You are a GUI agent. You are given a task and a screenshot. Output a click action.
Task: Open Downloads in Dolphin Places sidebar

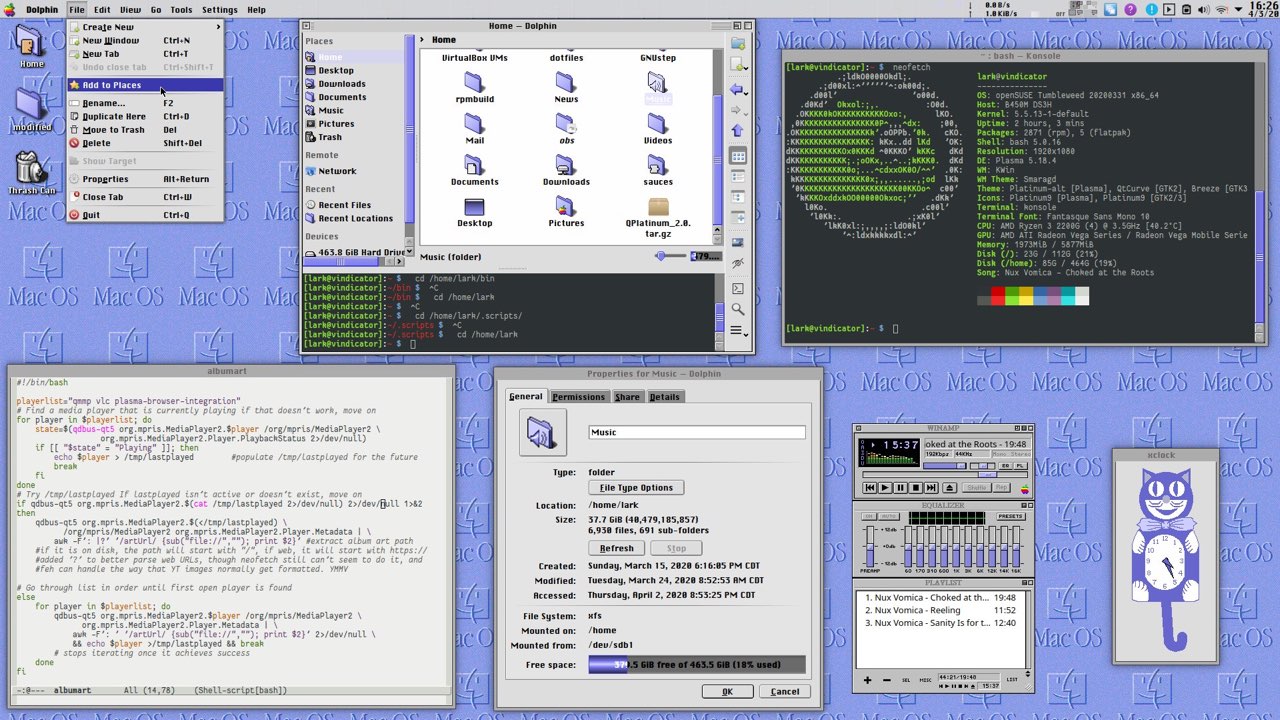pyautogui.click(x=342, y=84)
